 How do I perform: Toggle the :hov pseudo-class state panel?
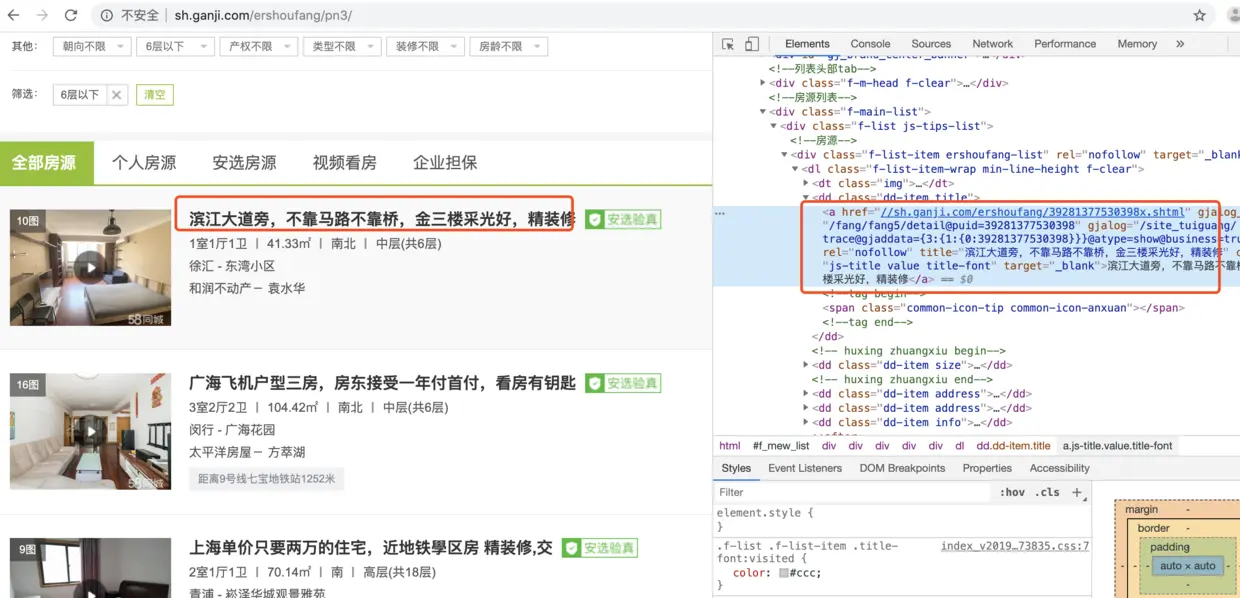1013,492
